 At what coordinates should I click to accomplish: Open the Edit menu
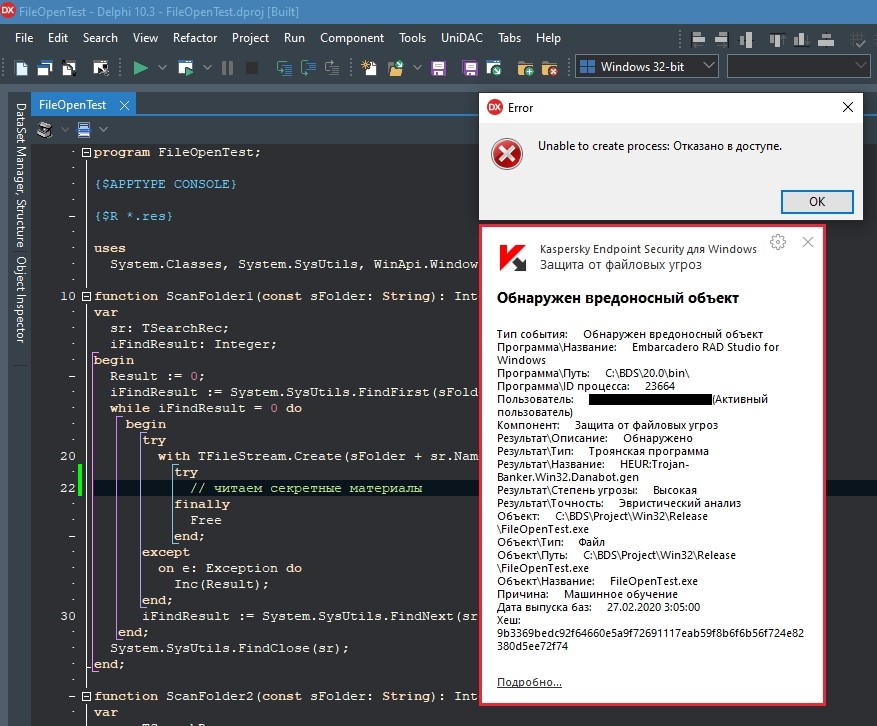pos(58,38)
